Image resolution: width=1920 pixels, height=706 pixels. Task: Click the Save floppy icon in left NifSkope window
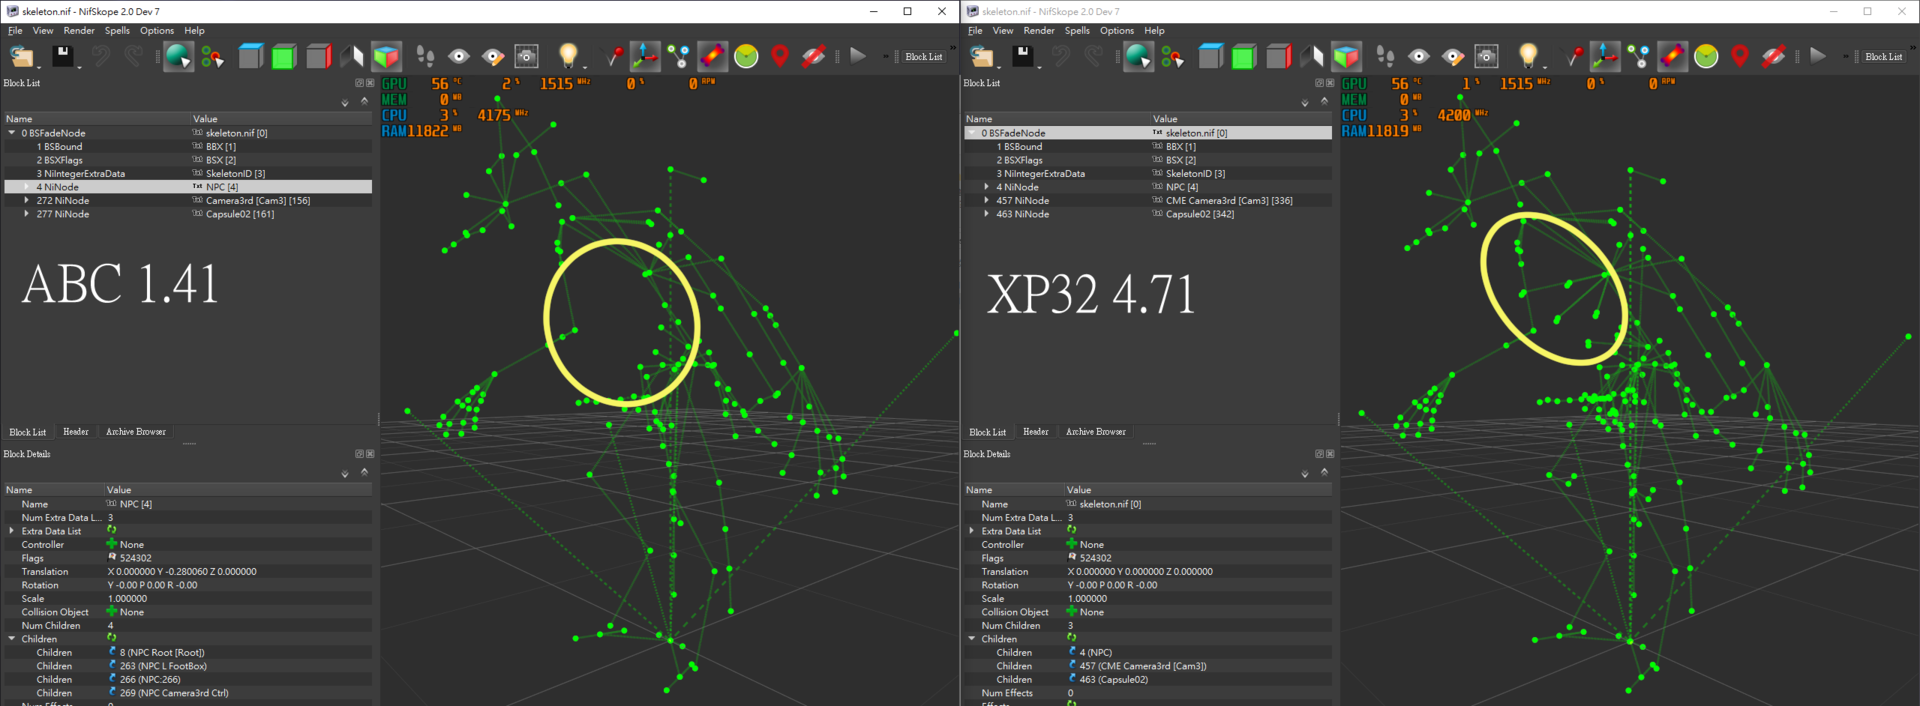pyautogui.click(x=63, y=57)
